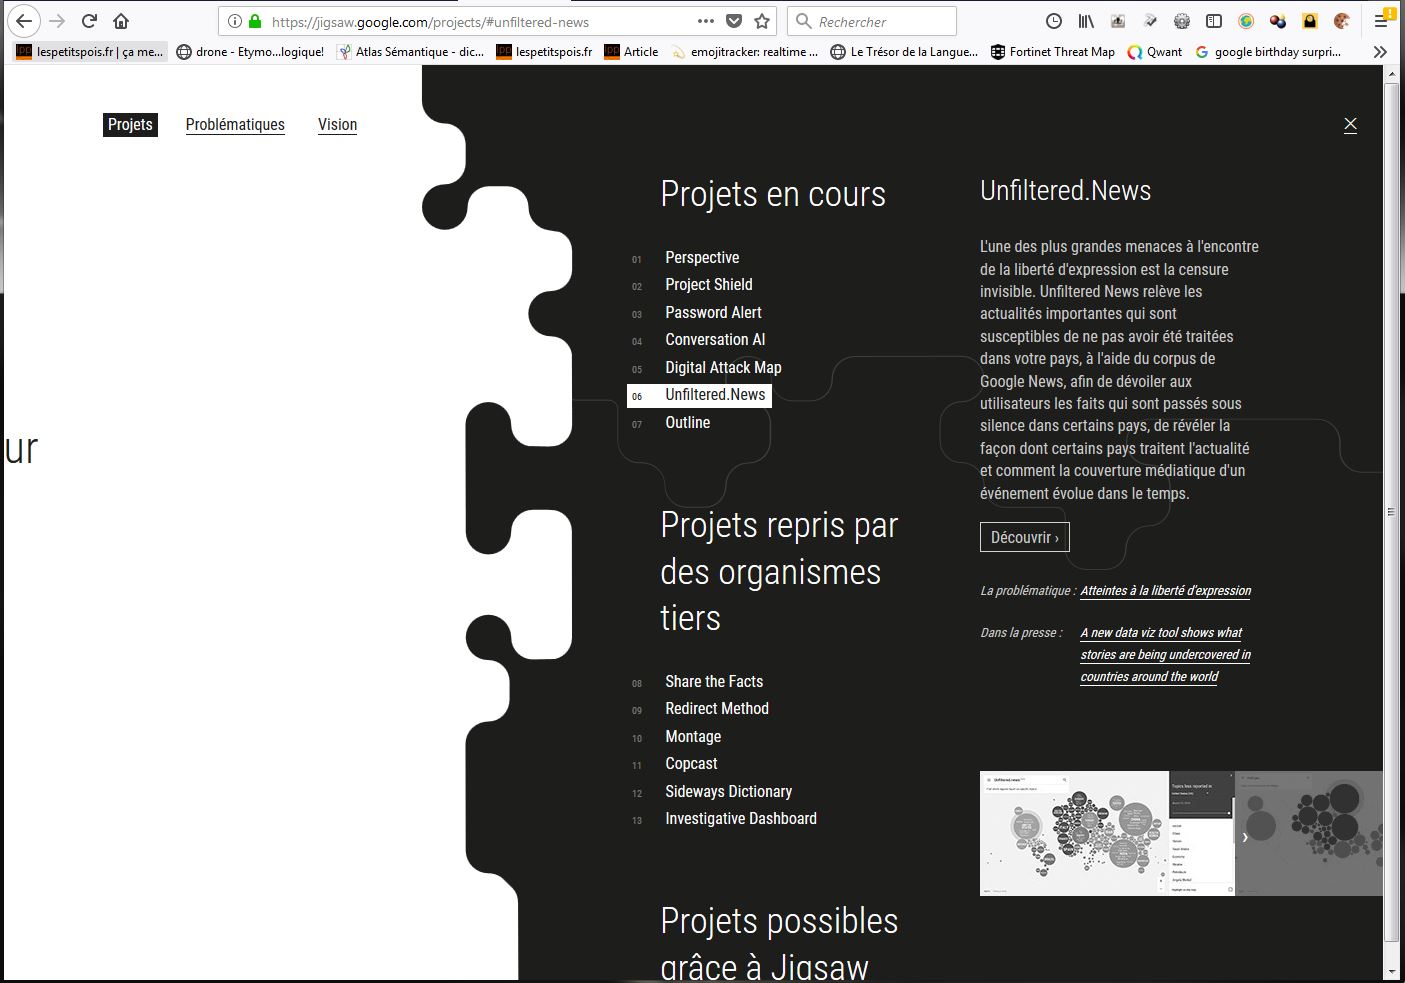The width and height of the screenshot is (1405, 983).
Task: Select the Conversation AI project
Action: click(x=715, y=340)
